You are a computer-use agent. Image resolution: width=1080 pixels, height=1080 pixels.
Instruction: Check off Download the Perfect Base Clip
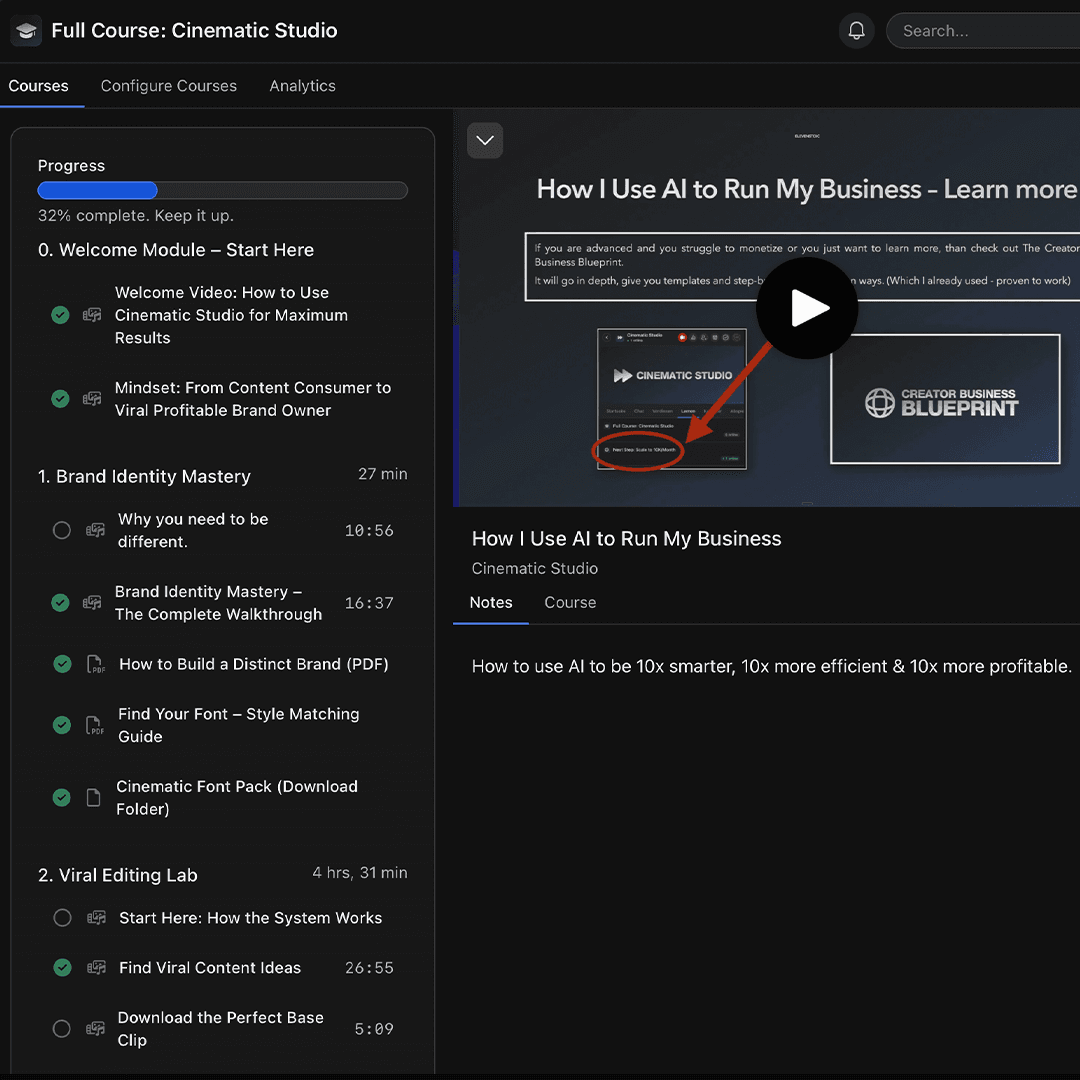point(61,1028)
